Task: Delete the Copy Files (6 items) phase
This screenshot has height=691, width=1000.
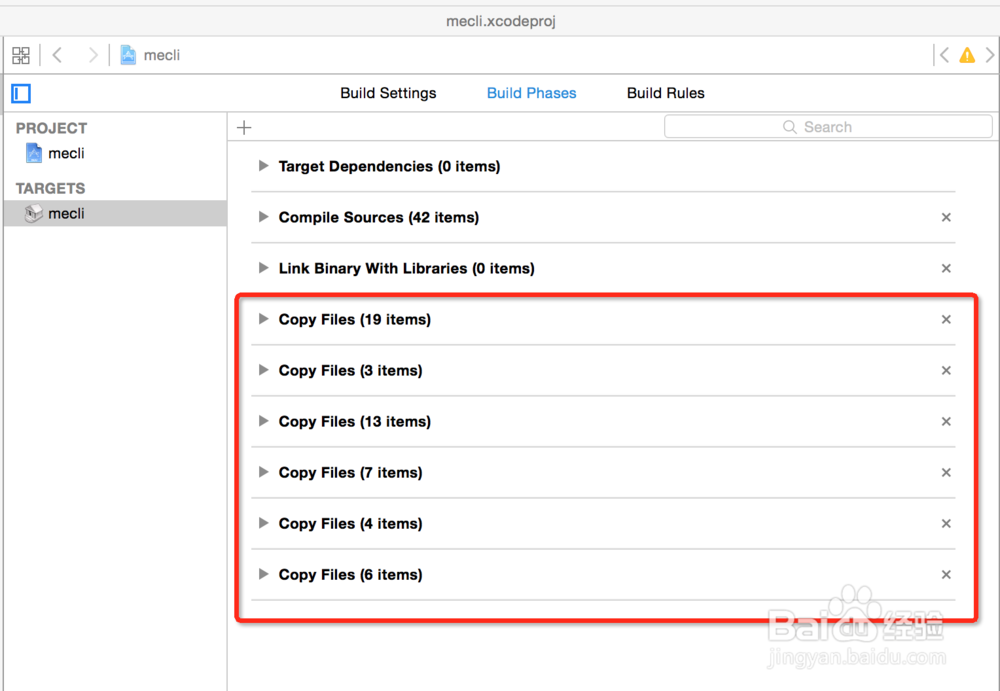Action: pyautogui.click(x=946, y=574)
